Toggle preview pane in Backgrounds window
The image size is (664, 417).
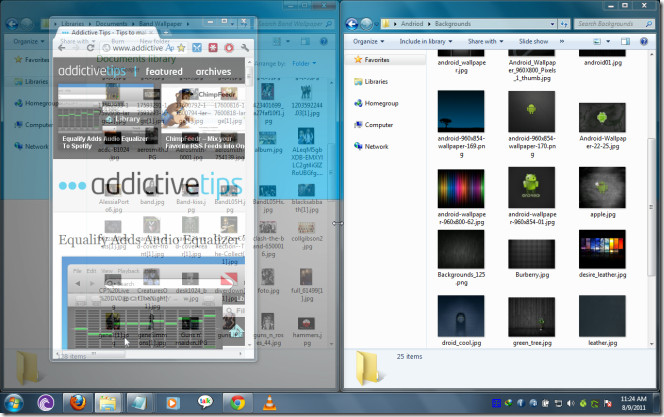tap(625, 41)
